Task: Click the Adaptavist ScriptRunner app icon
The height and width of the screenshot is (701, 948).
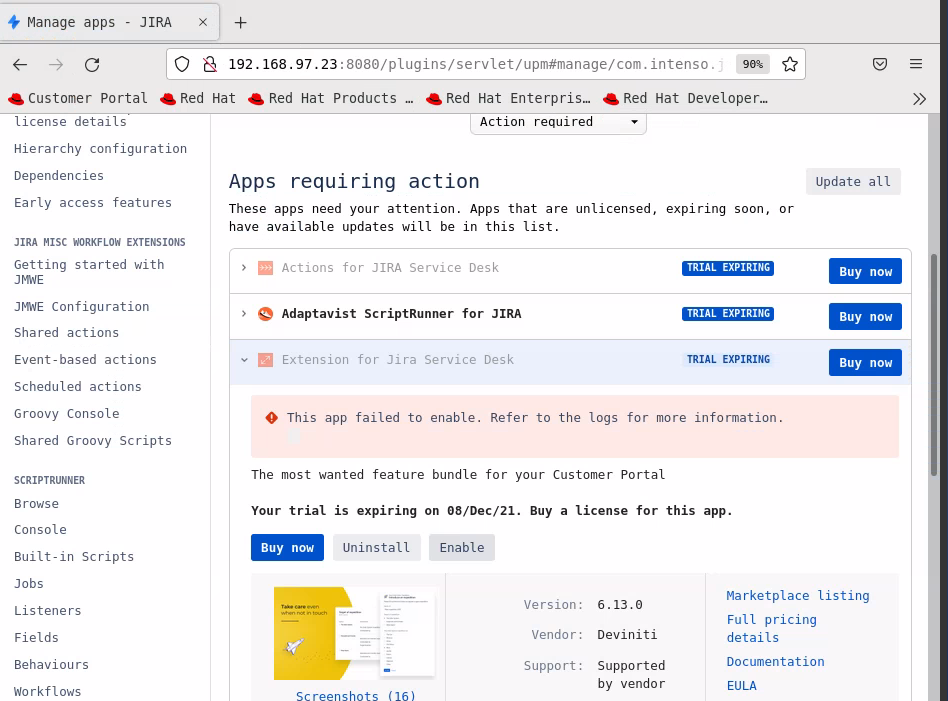Action: (x=265, y=314)
